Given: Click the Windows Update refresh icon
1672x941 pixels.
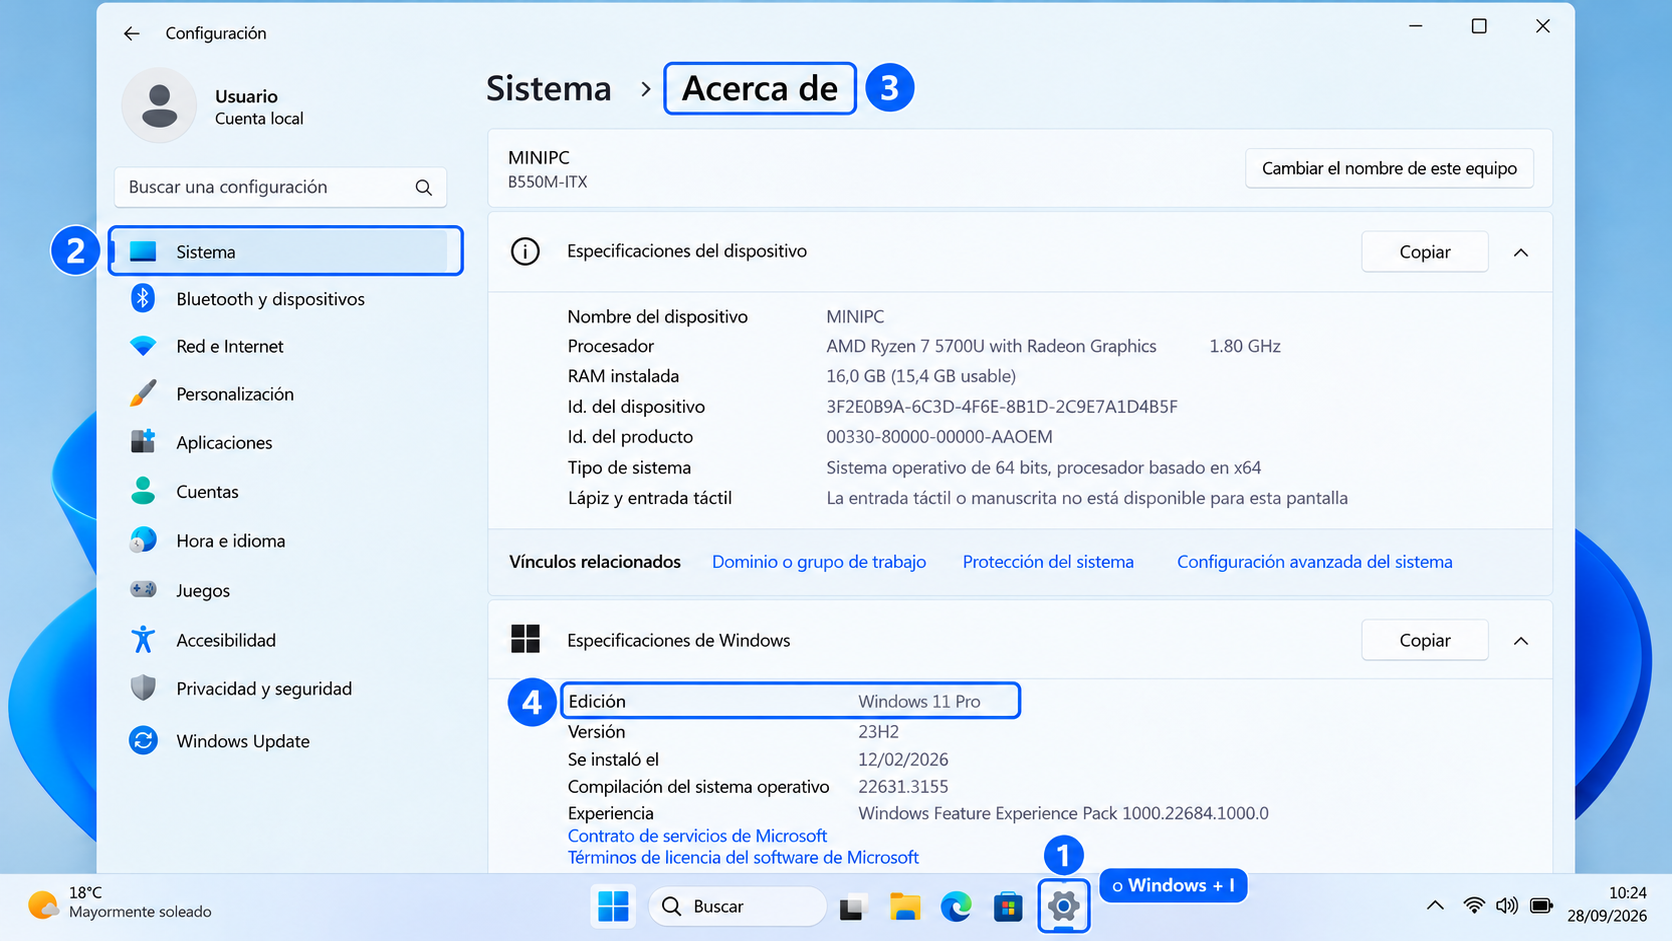Looking at the screenshot, I should point(143,740).
